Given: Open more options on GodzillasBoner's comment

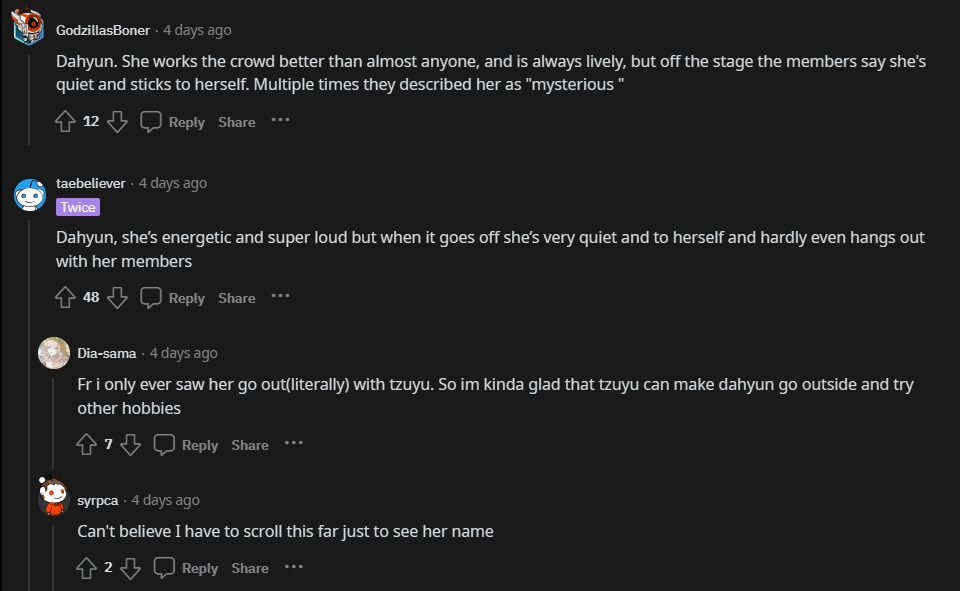Looking at the screenshot, I should pos(280,121).
